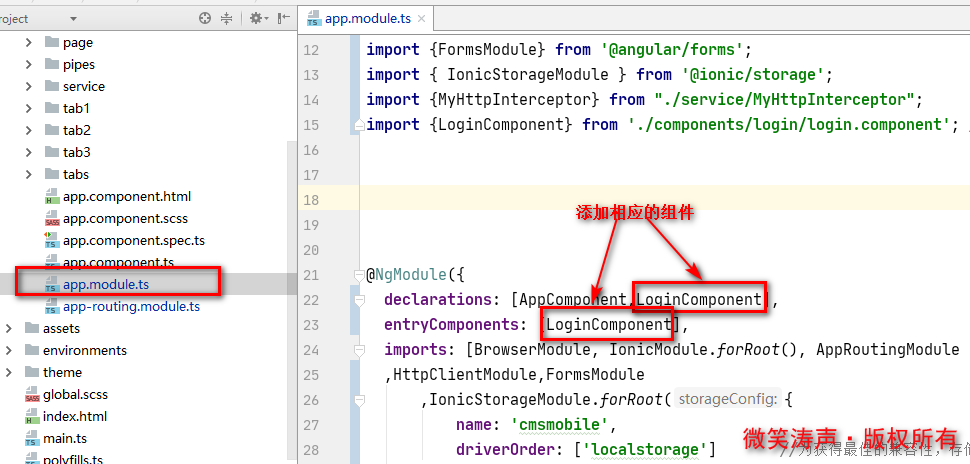The width and height of the screenshot is (970, 464).
Task: Fold the import block at line 15
Action: (x=358, y=126)
